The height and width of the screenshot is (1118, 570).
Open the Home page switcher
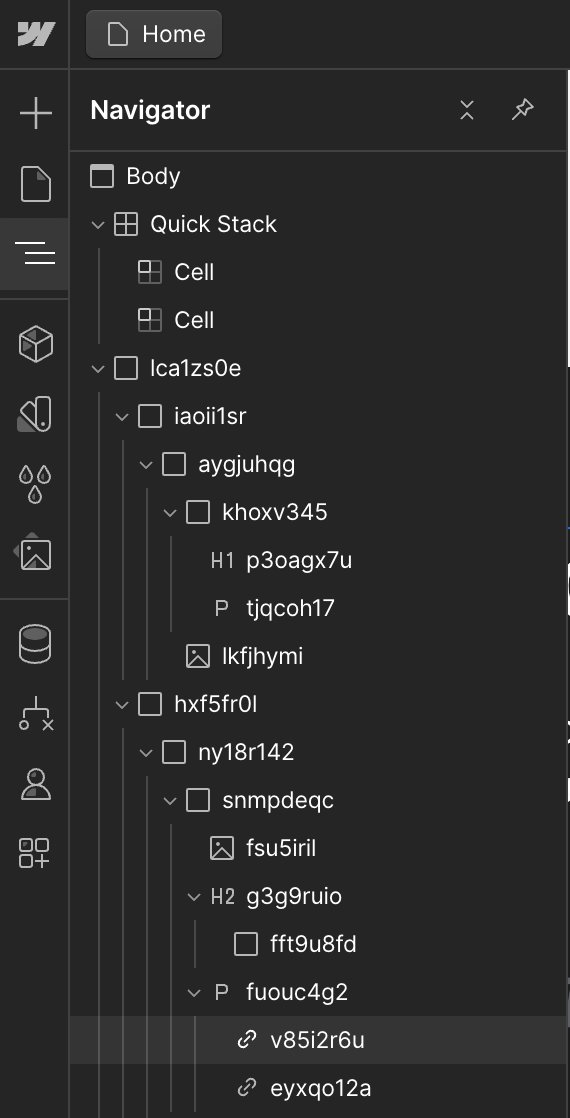(154, 34)
